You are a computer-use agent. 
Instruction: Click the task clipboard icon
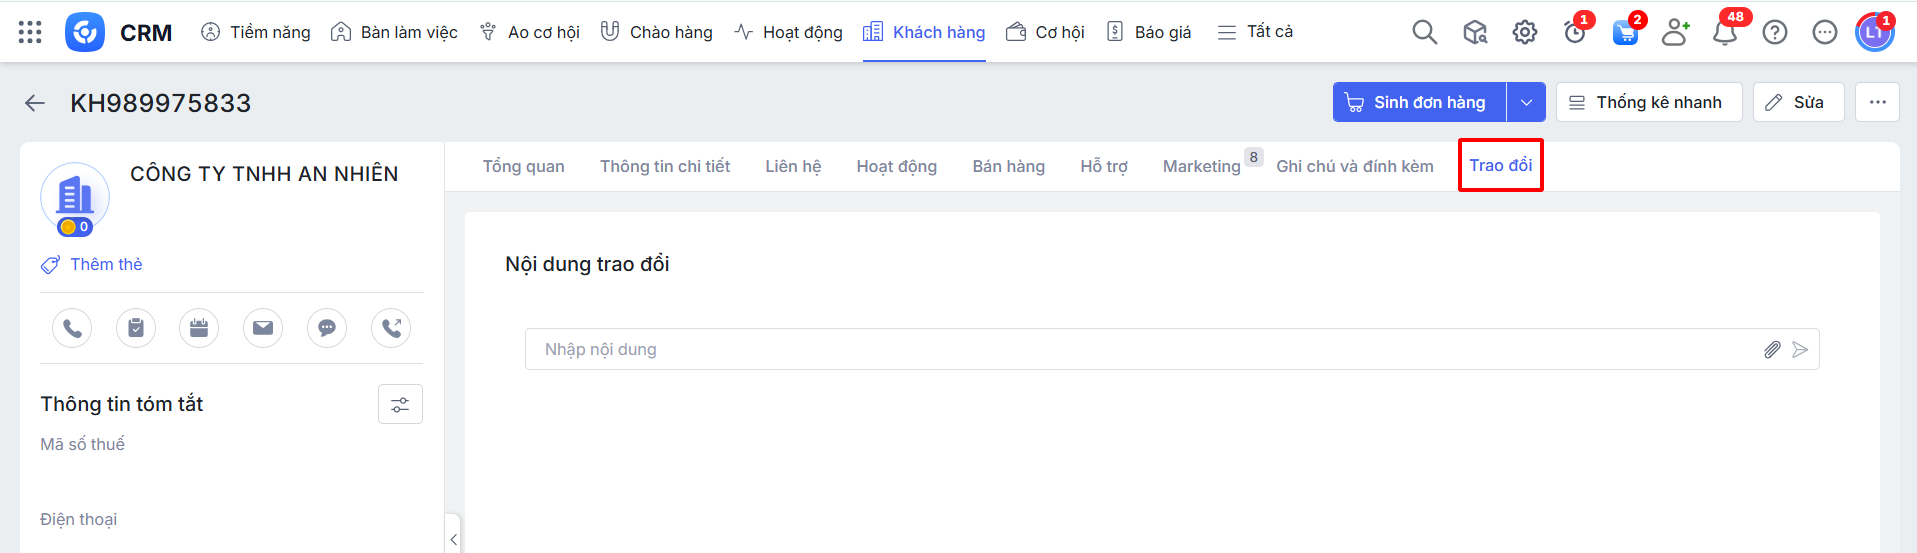pyautogui.click(x=136, y=328)
